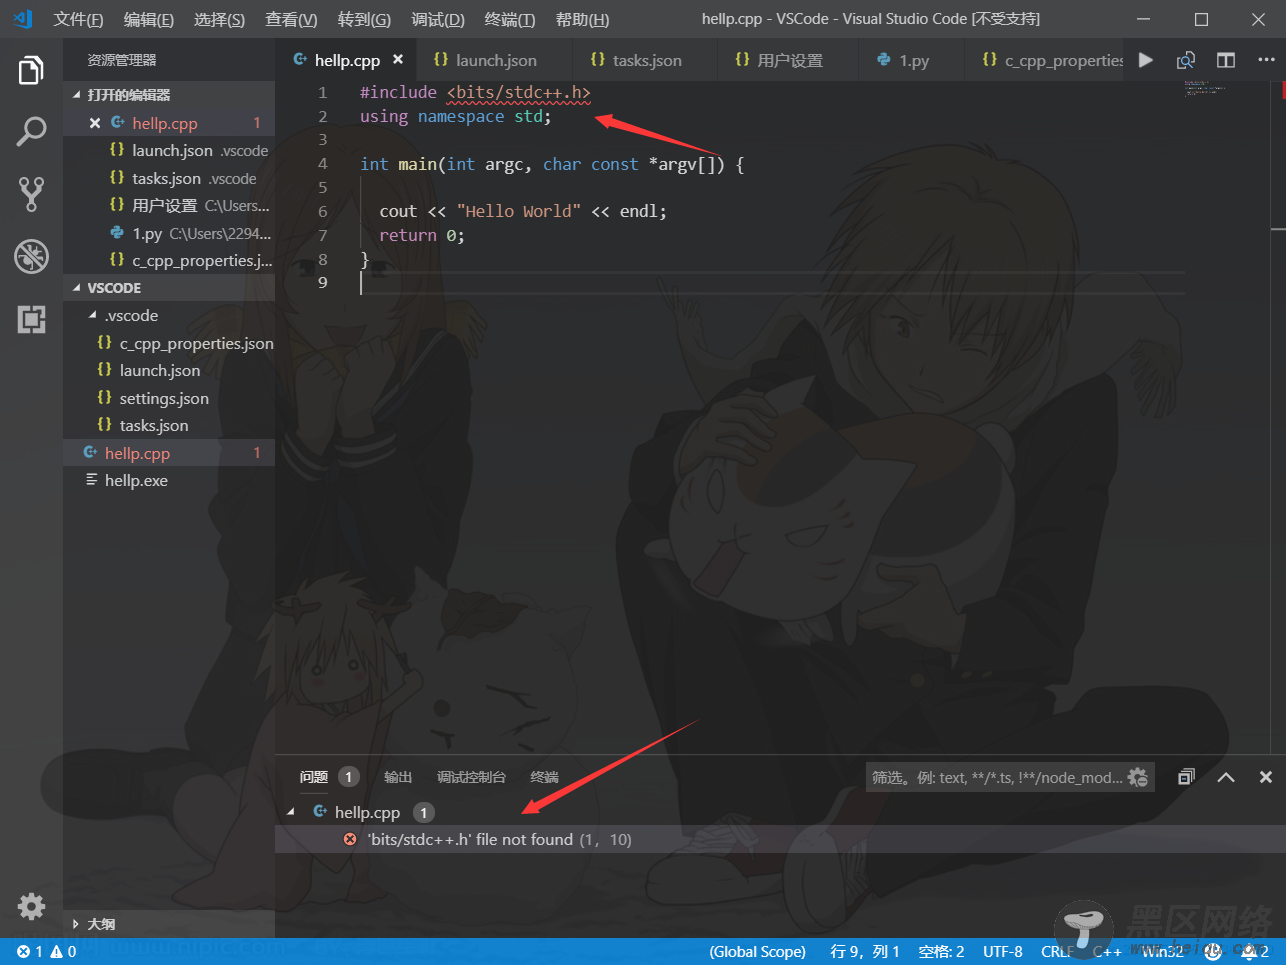The image size is (1286, 965).
Task: Switch to the c_cpp_properties editor tab
Action: (x=1046, y=60)
